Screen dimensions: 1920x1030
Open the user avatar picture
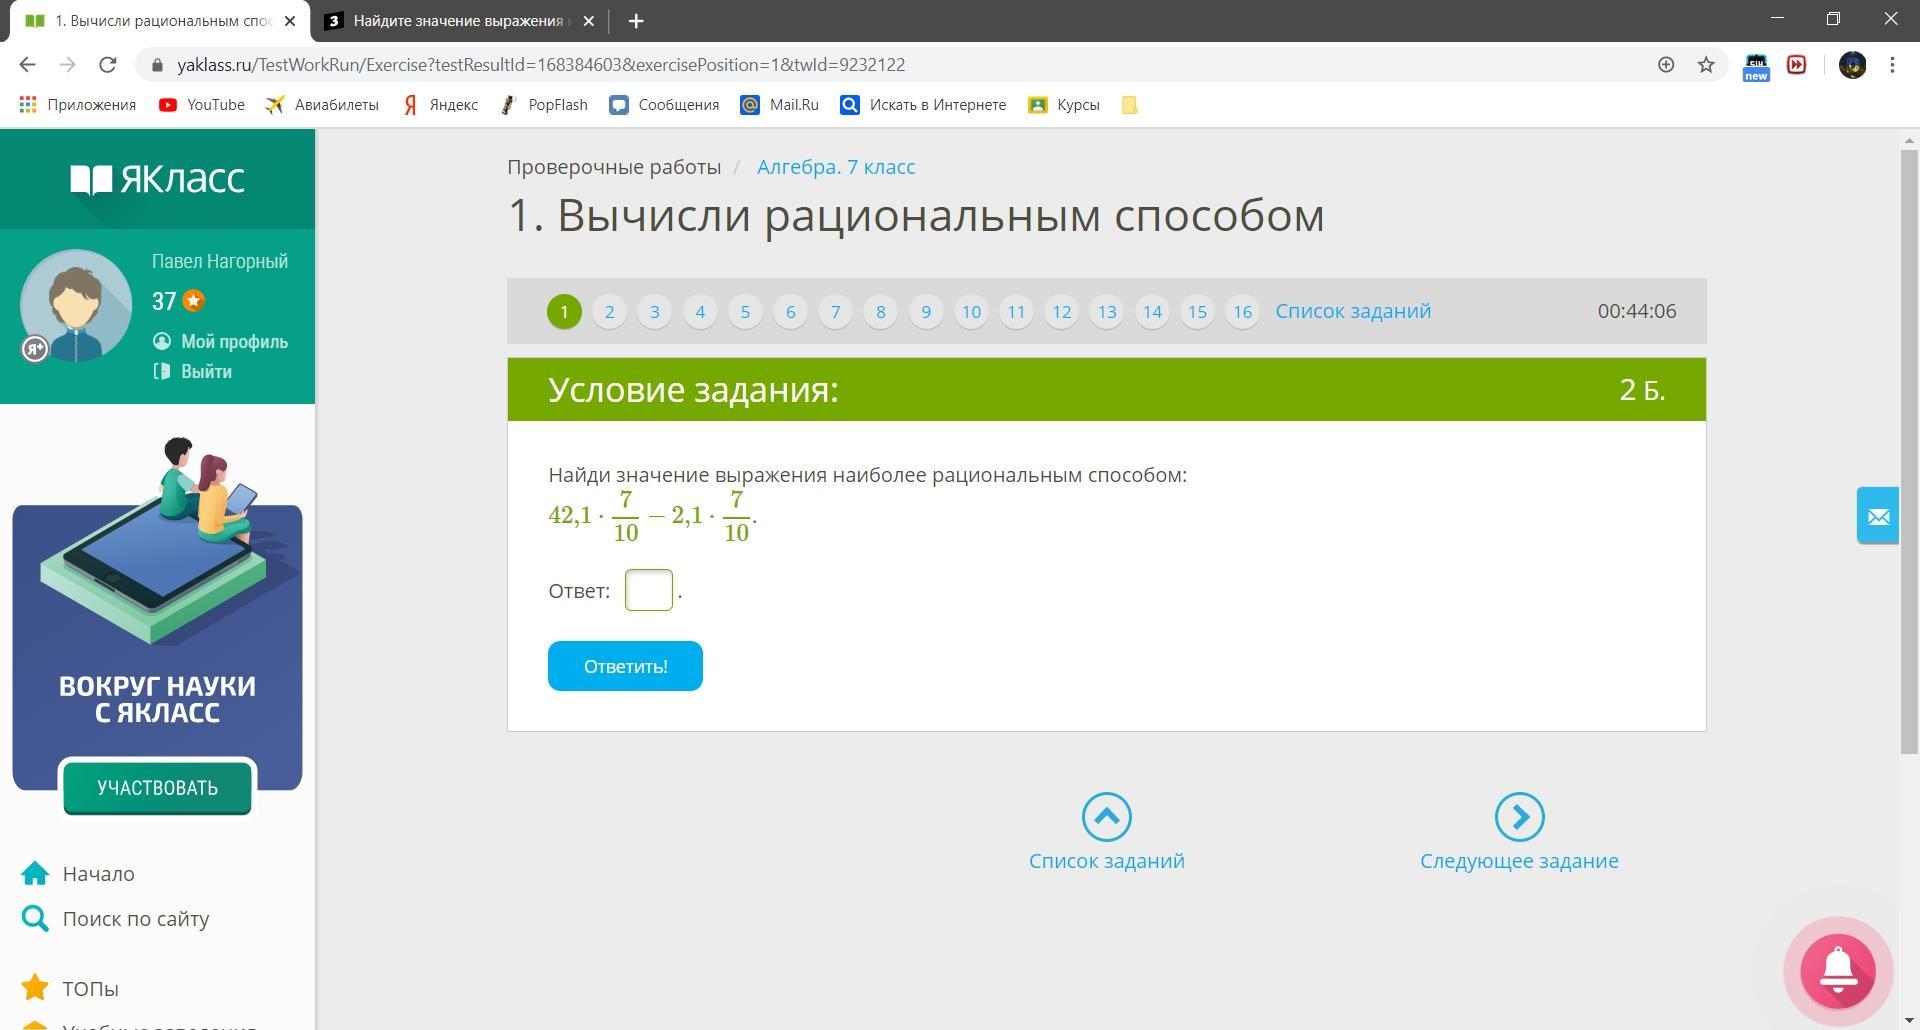coord(76,305)
